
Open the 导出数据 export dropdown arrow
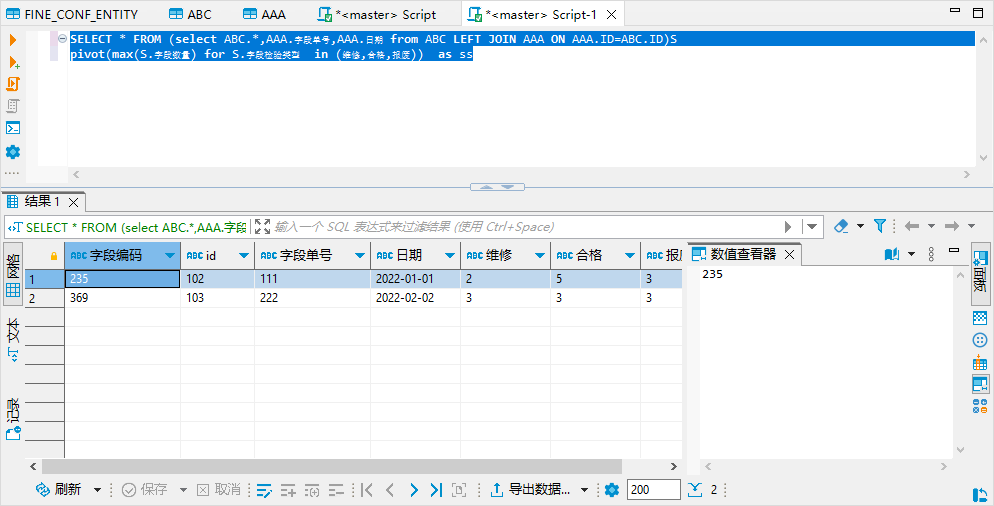click(x=584, y=490)
